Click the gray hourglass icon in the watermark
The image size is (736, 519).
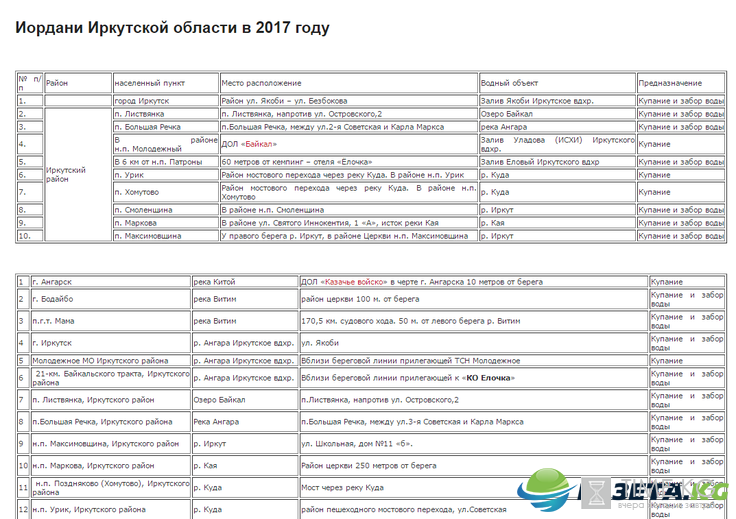point(595,494)
